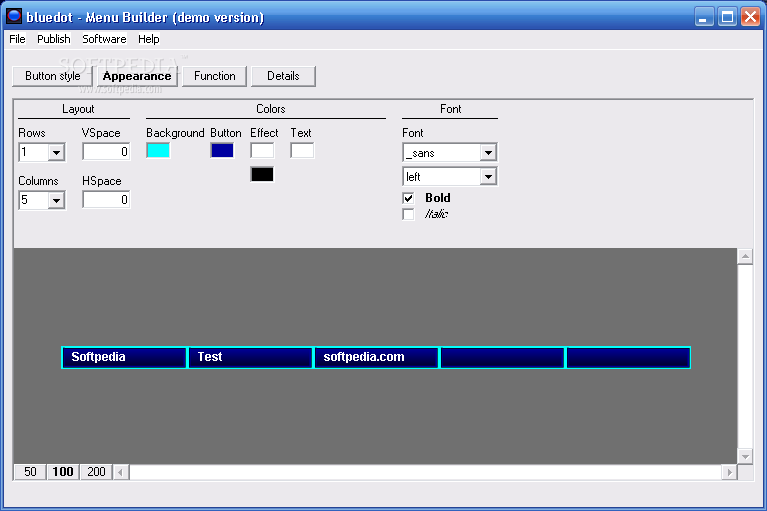Viewport: 767px width, 511px height.
Task: Set zoom to 200
Action: 96,472
